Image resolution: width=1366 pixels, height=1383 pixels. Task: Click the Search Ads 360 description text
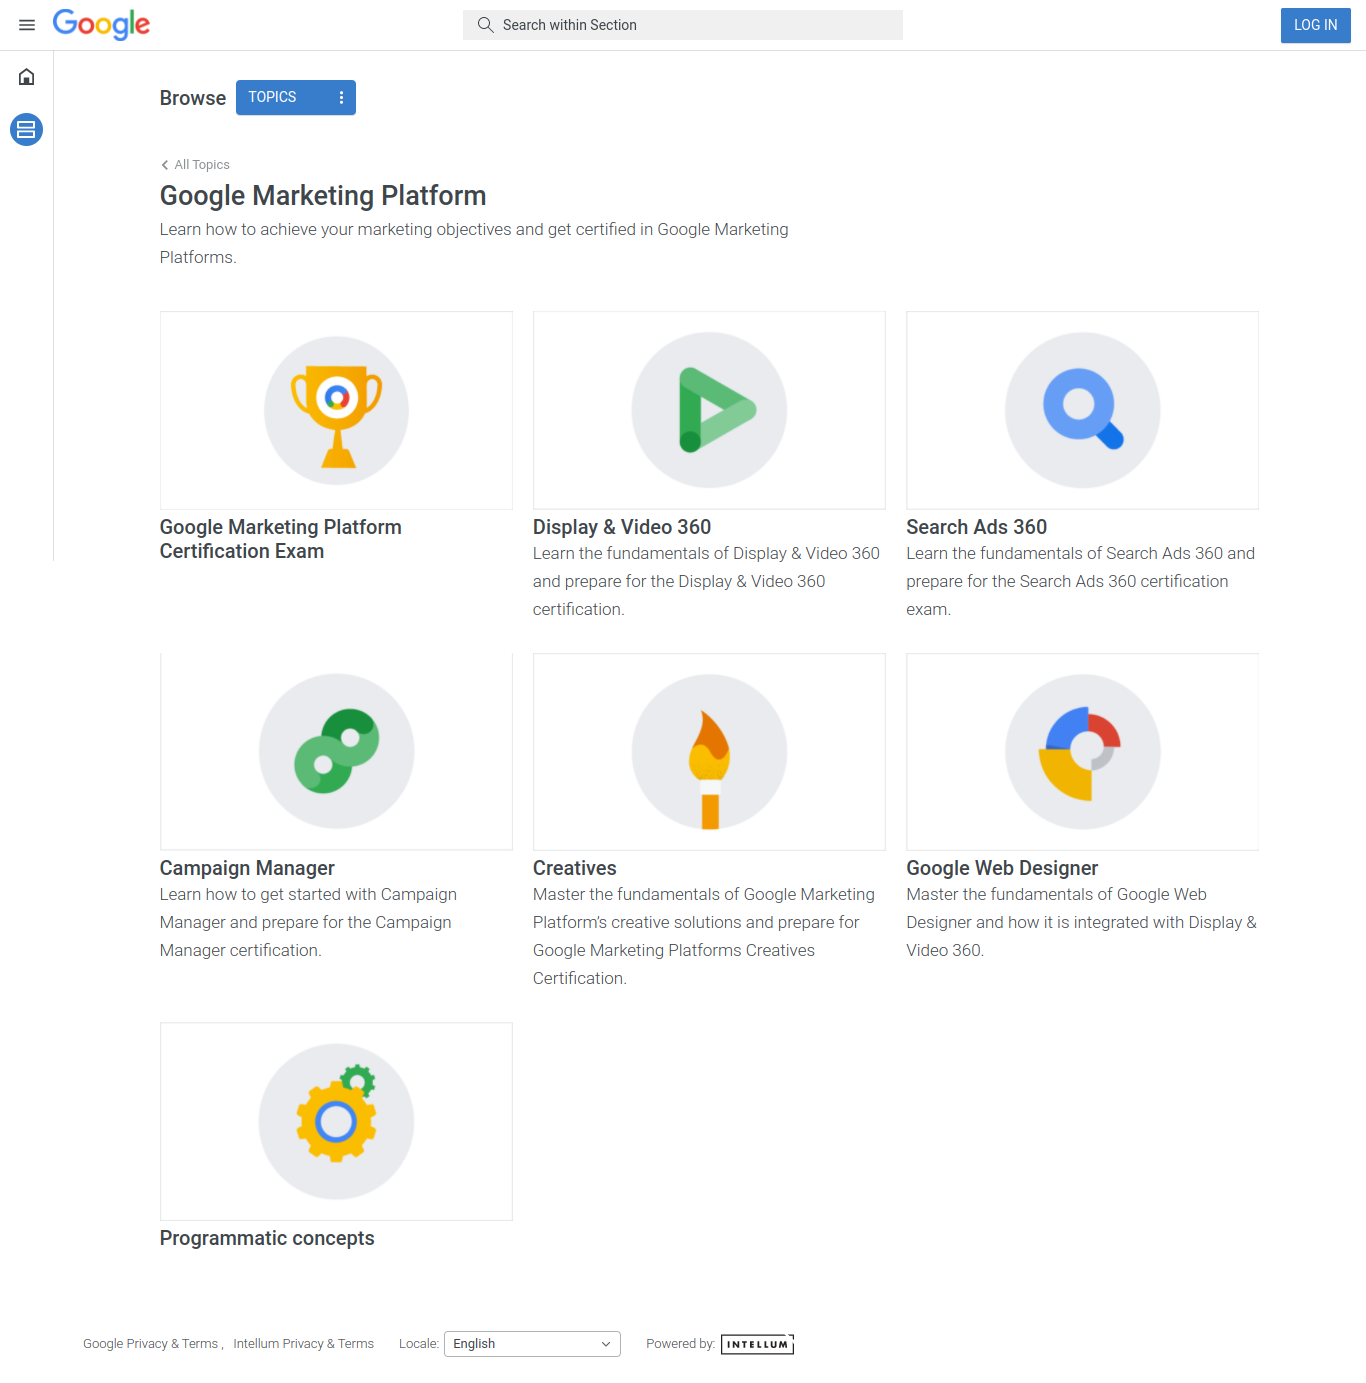1081,581
